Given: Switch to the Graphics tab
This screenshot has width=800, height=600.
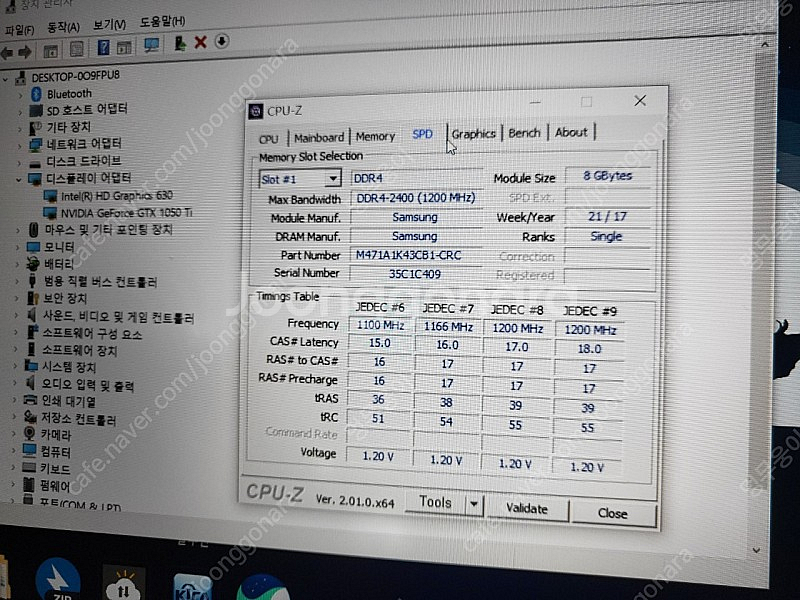Looking at the screenshot, I should 473,134.
